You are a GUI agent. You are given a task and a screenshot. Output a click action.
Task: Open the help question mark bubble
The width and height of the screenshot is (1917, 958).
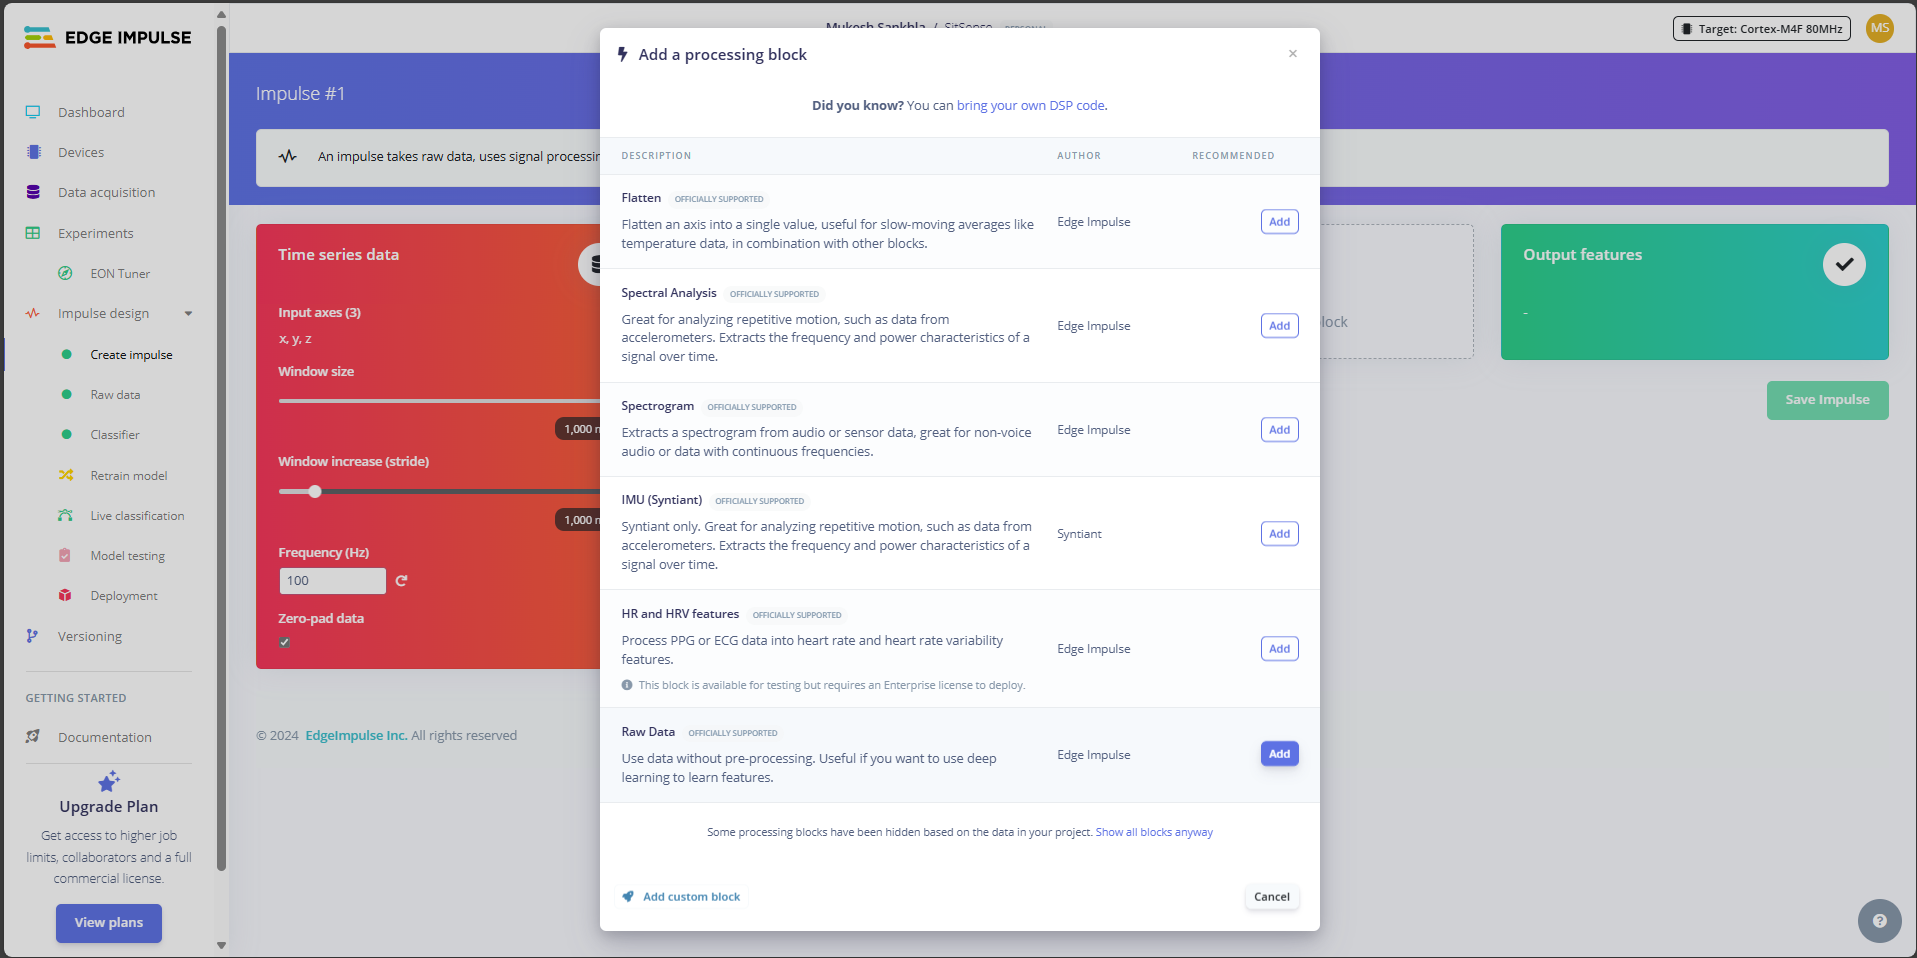(x=1879, y=921)
